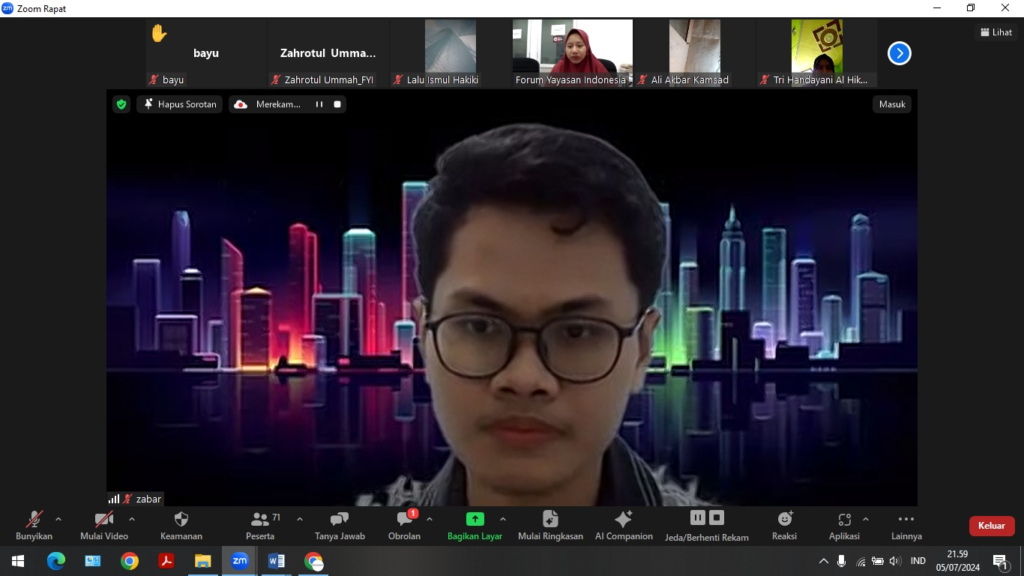Open Adobe Acrobat from taskbar
Viewport: 1024px width, 576px height.
coord(166,561)
